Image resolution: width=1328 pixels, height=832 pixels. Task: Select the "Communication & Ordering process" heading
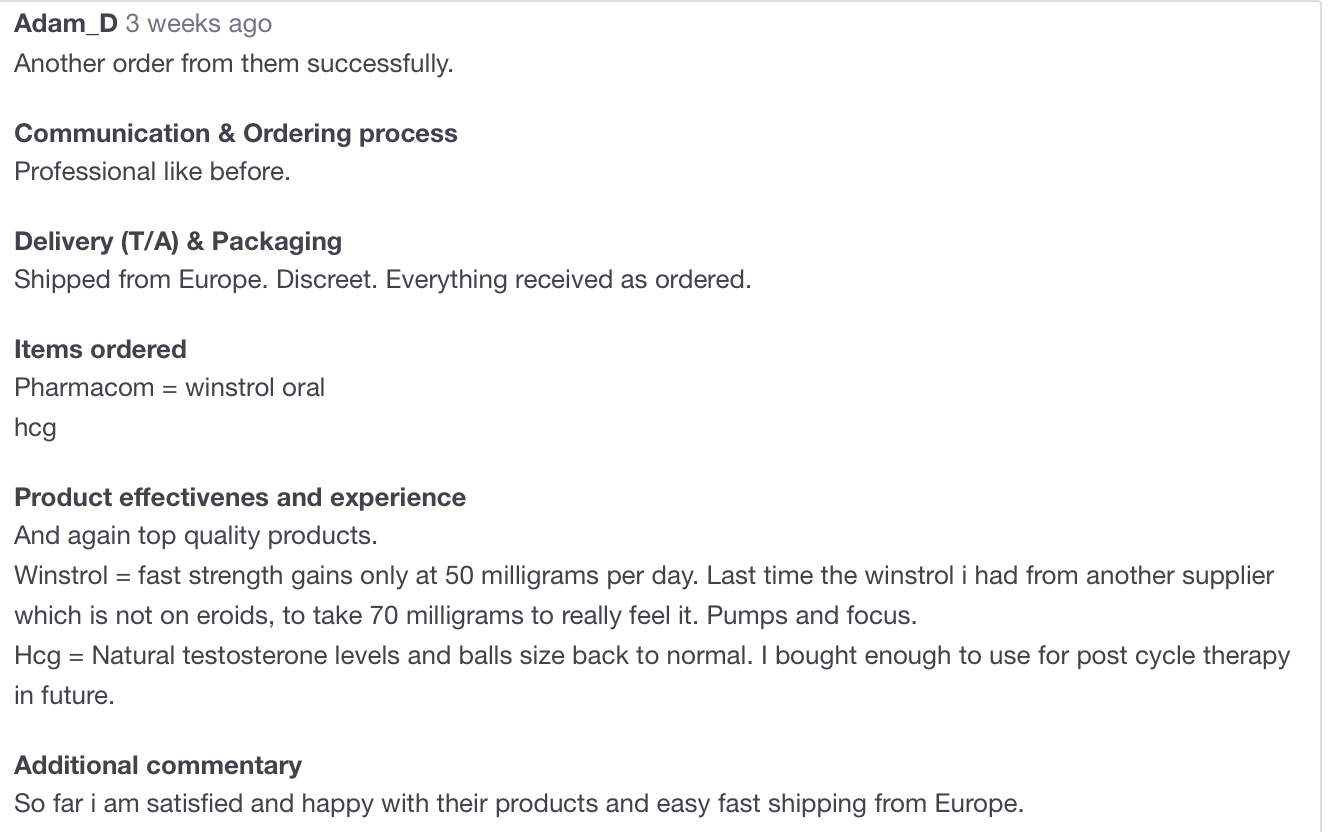(x=236, y=134)
